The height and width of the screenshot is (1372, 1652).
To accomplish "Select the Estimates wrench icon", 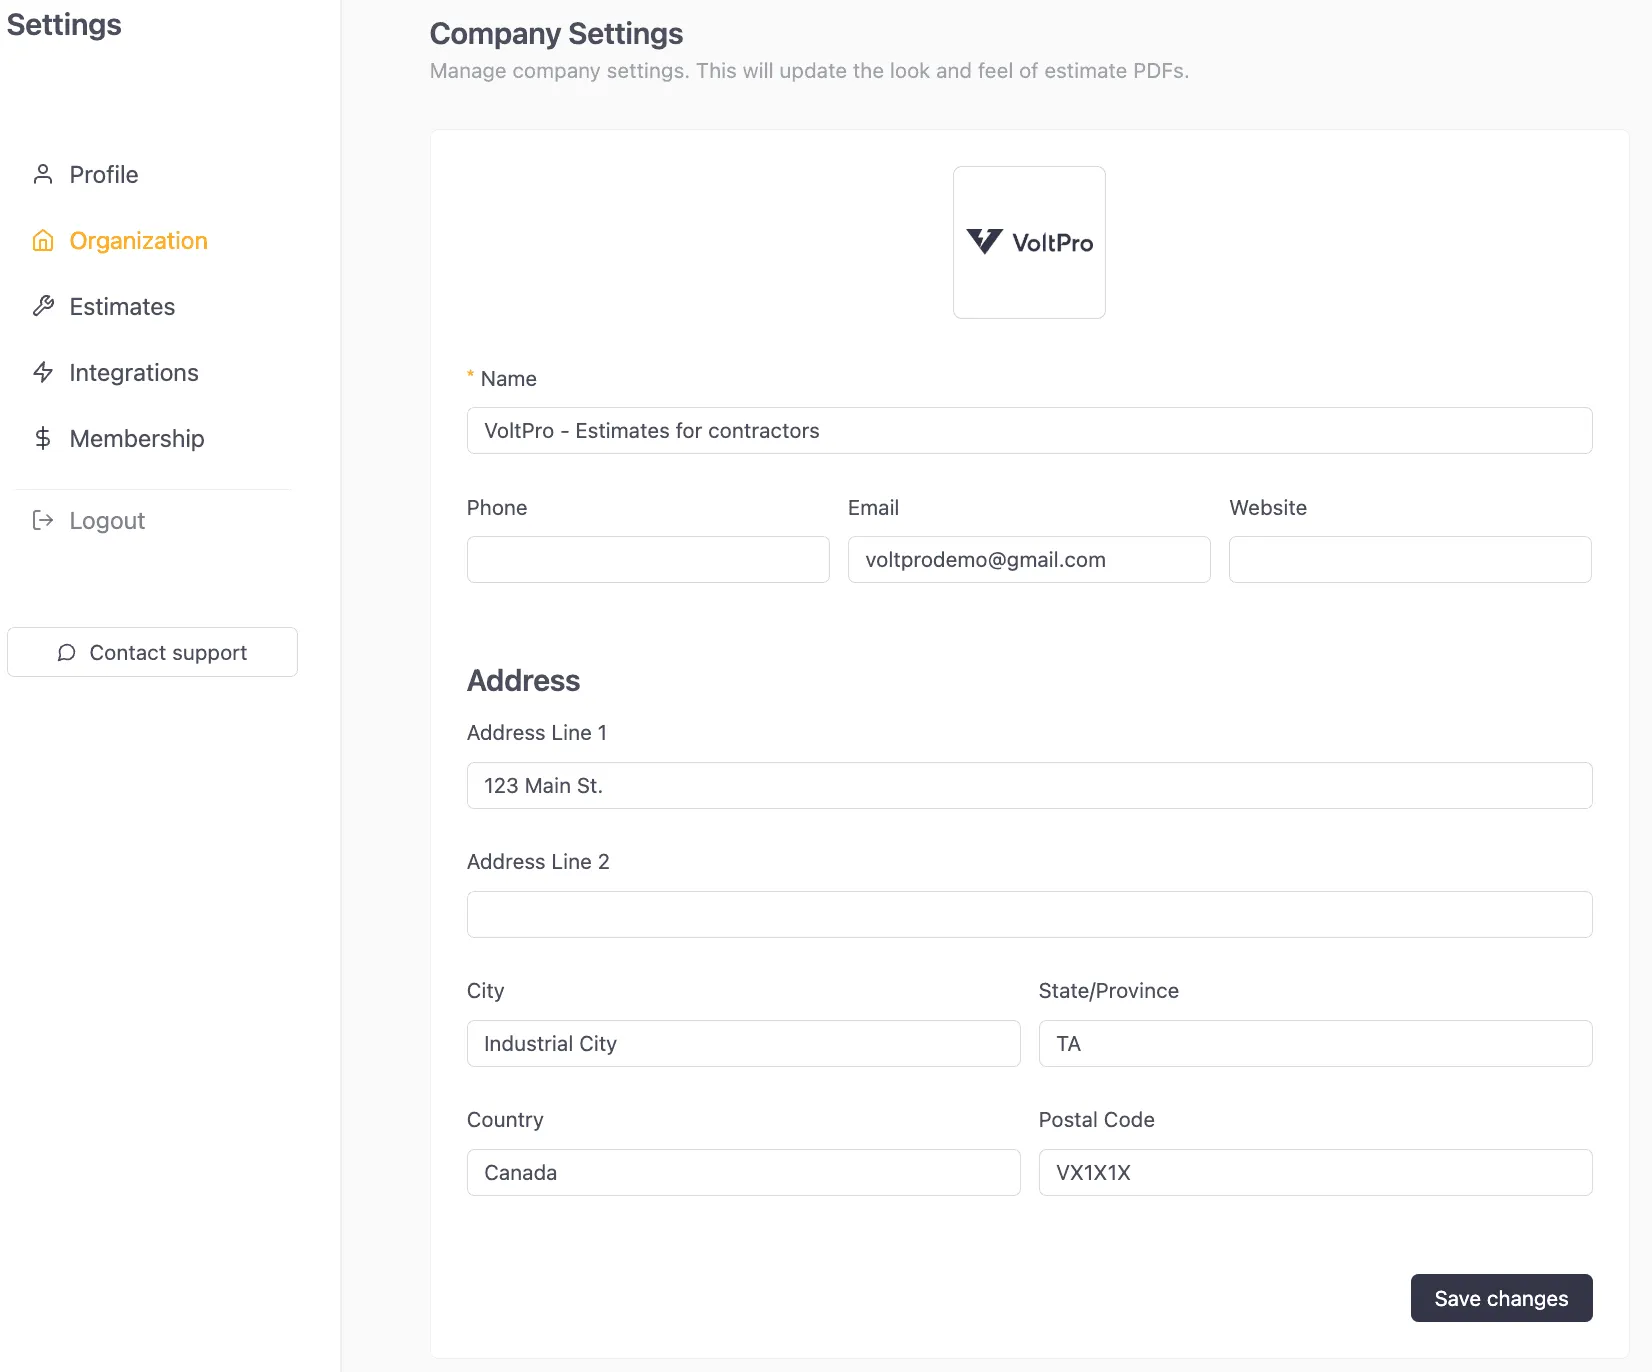I will [x=43, y=306].
